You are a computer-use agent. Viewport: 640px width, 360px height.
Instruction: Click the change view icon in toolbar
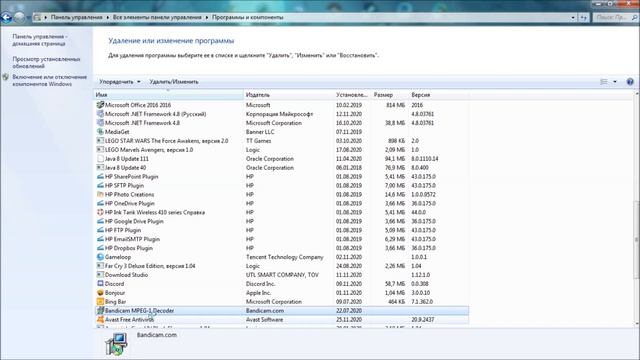(x=604, y=82)
